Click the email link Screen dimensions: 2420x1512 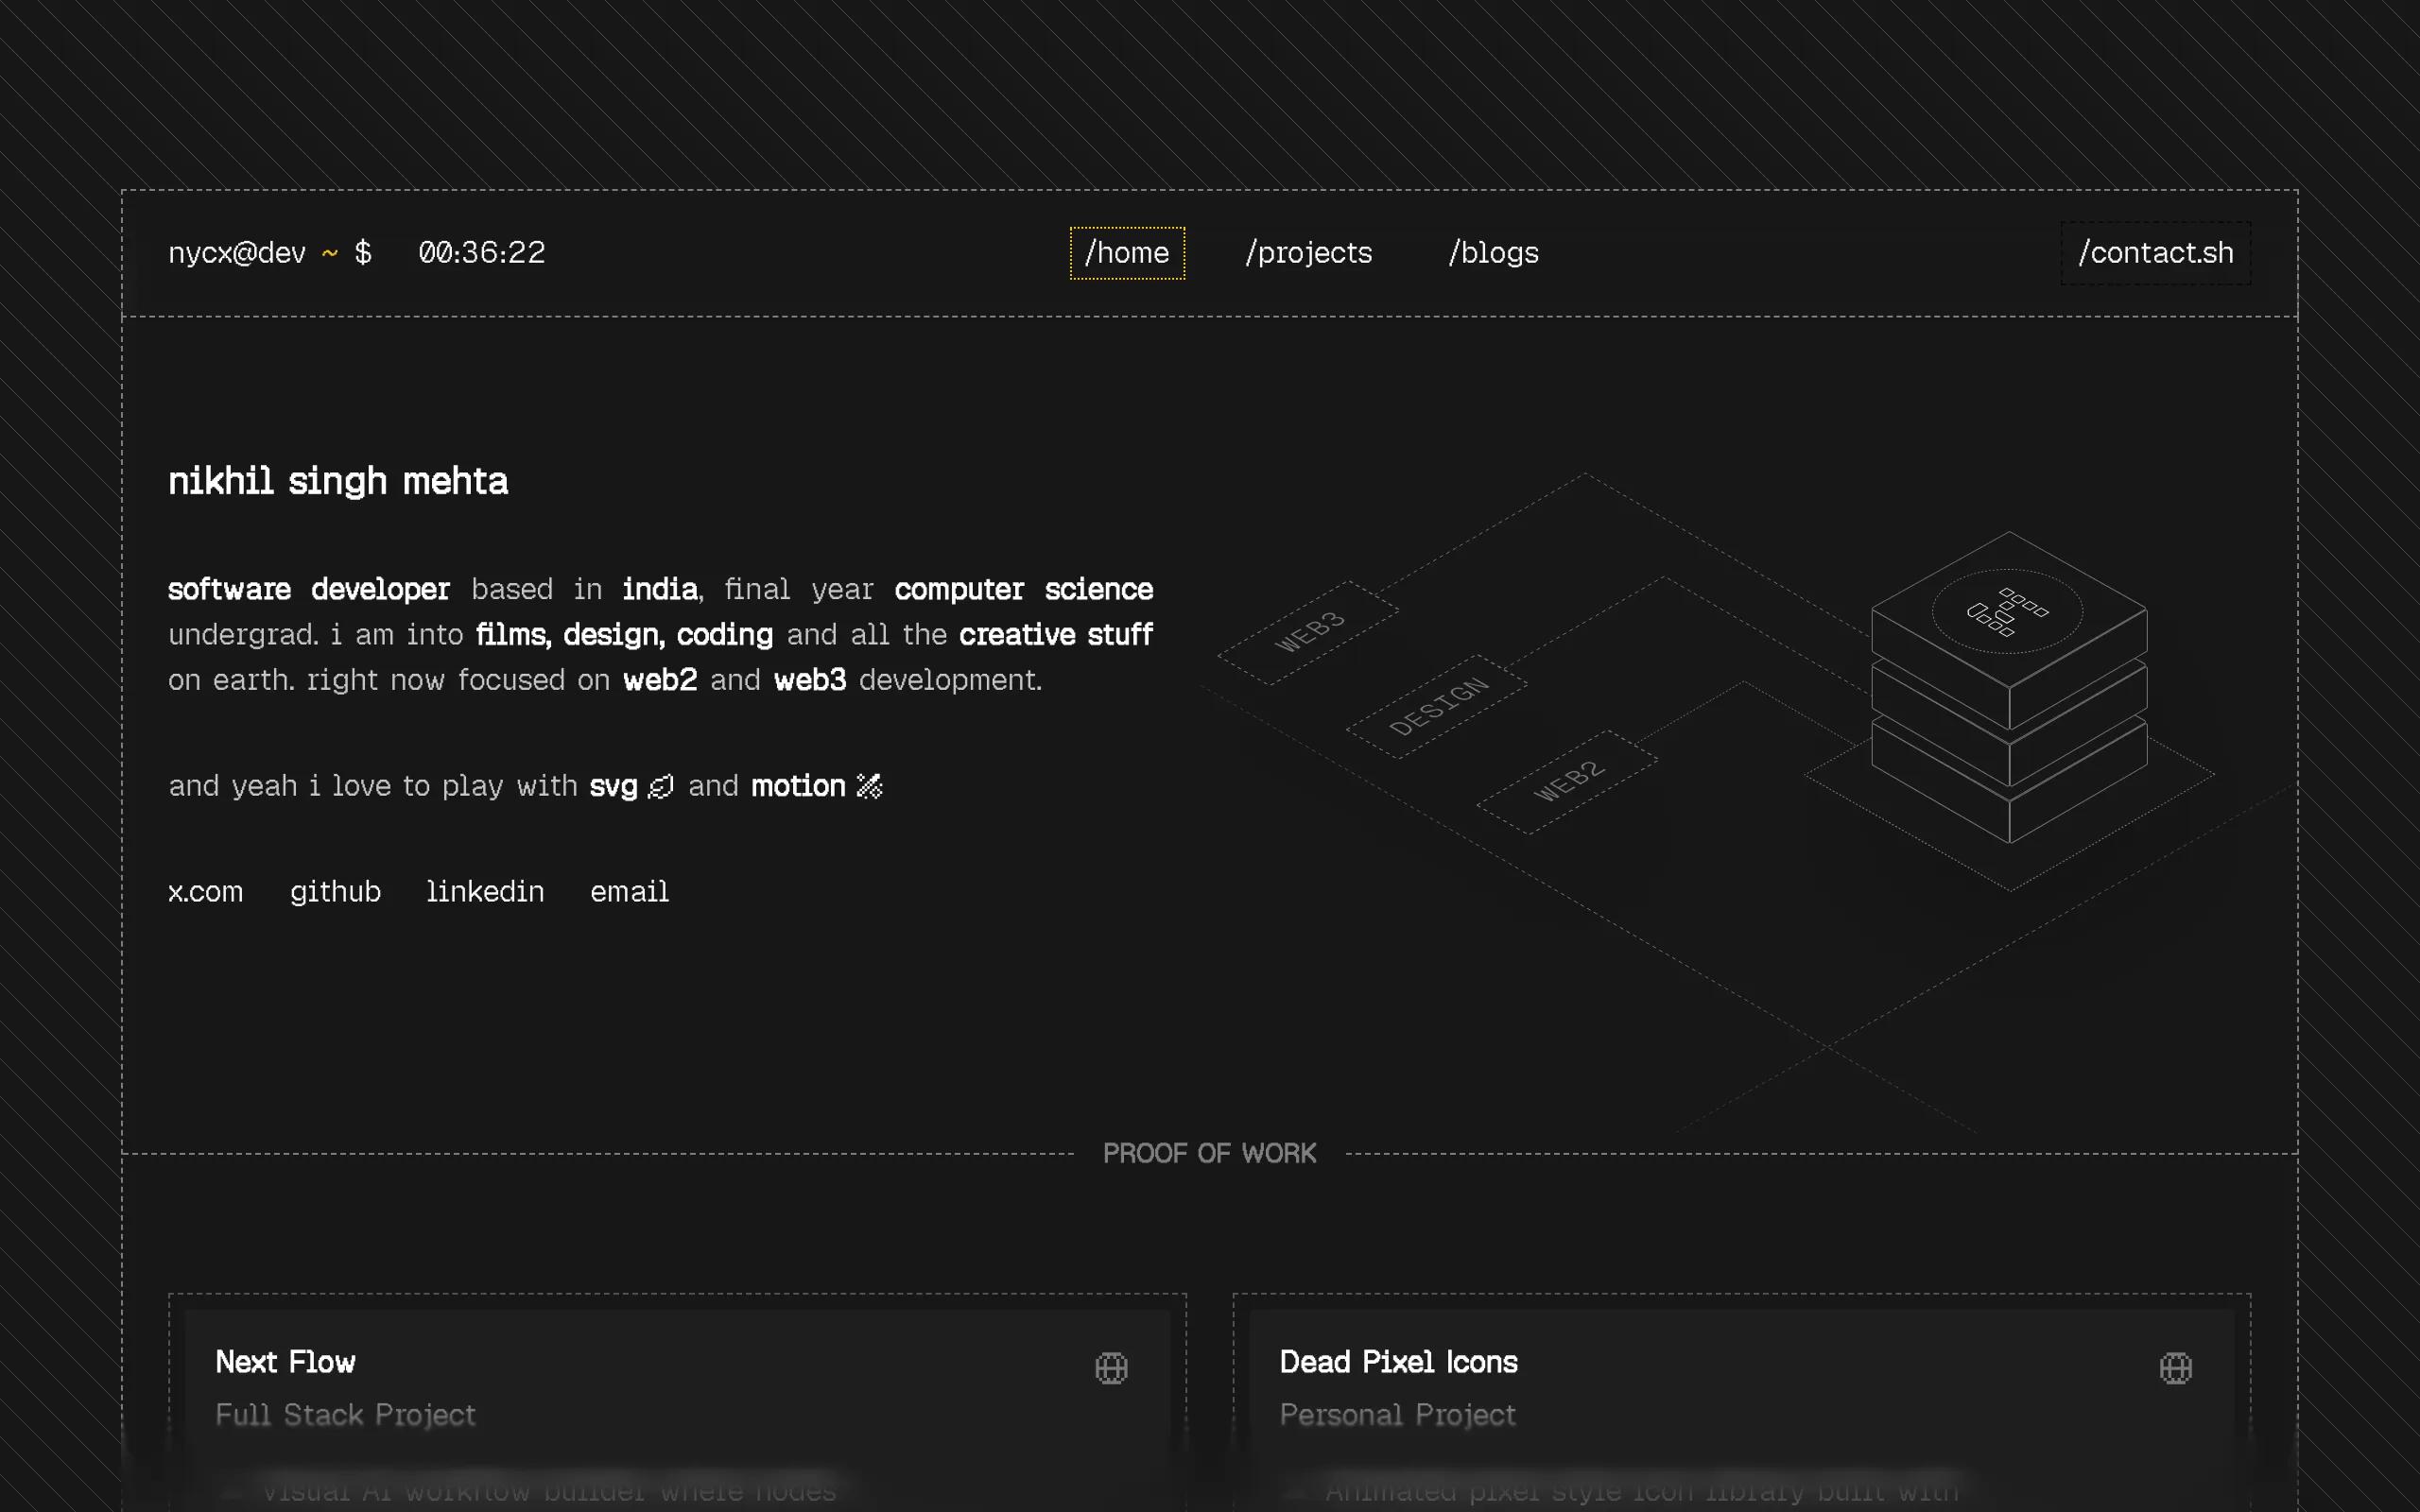pos(629,891)
